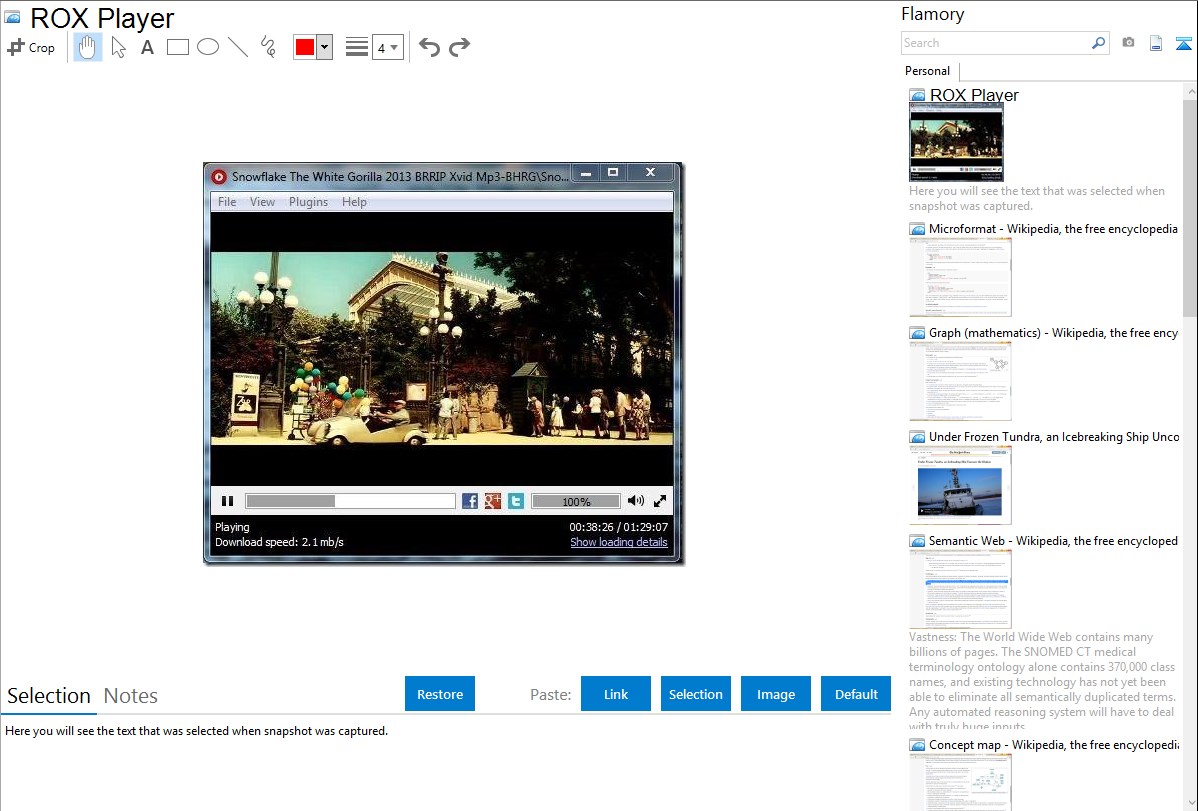Choose the freehand squiggle tool
Image resolution: width=1198 pixels, height=811 pixels.
[x=268, y=47]
